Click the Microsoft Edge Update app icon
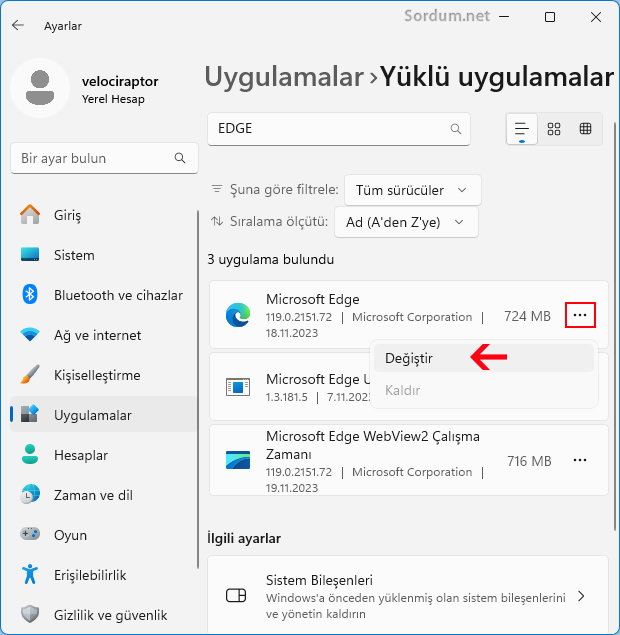This screenshot has width=620, height=635. (238, 387)
